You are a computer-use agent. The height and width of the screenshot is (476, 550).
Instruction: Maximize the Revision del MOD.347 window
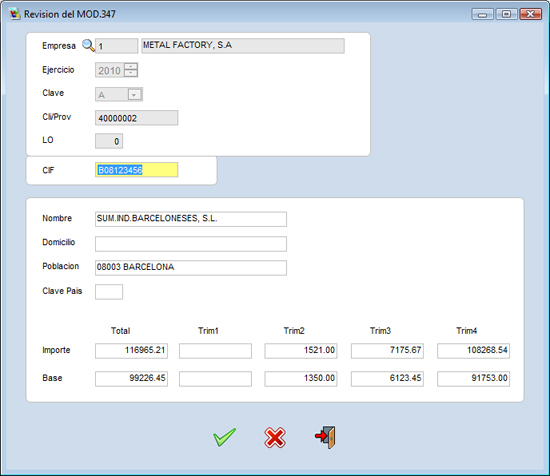coord(506,14)
